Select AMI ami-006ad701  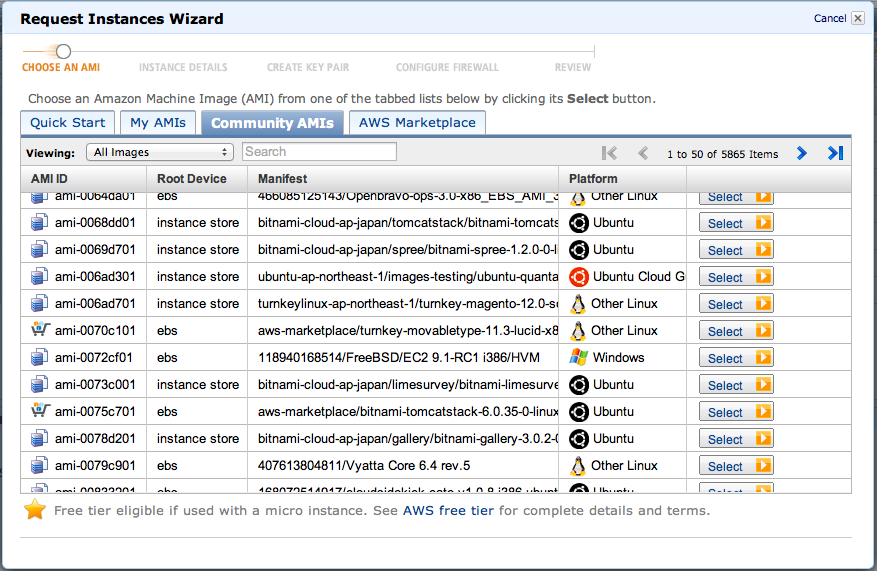click(x=736, y=304)
